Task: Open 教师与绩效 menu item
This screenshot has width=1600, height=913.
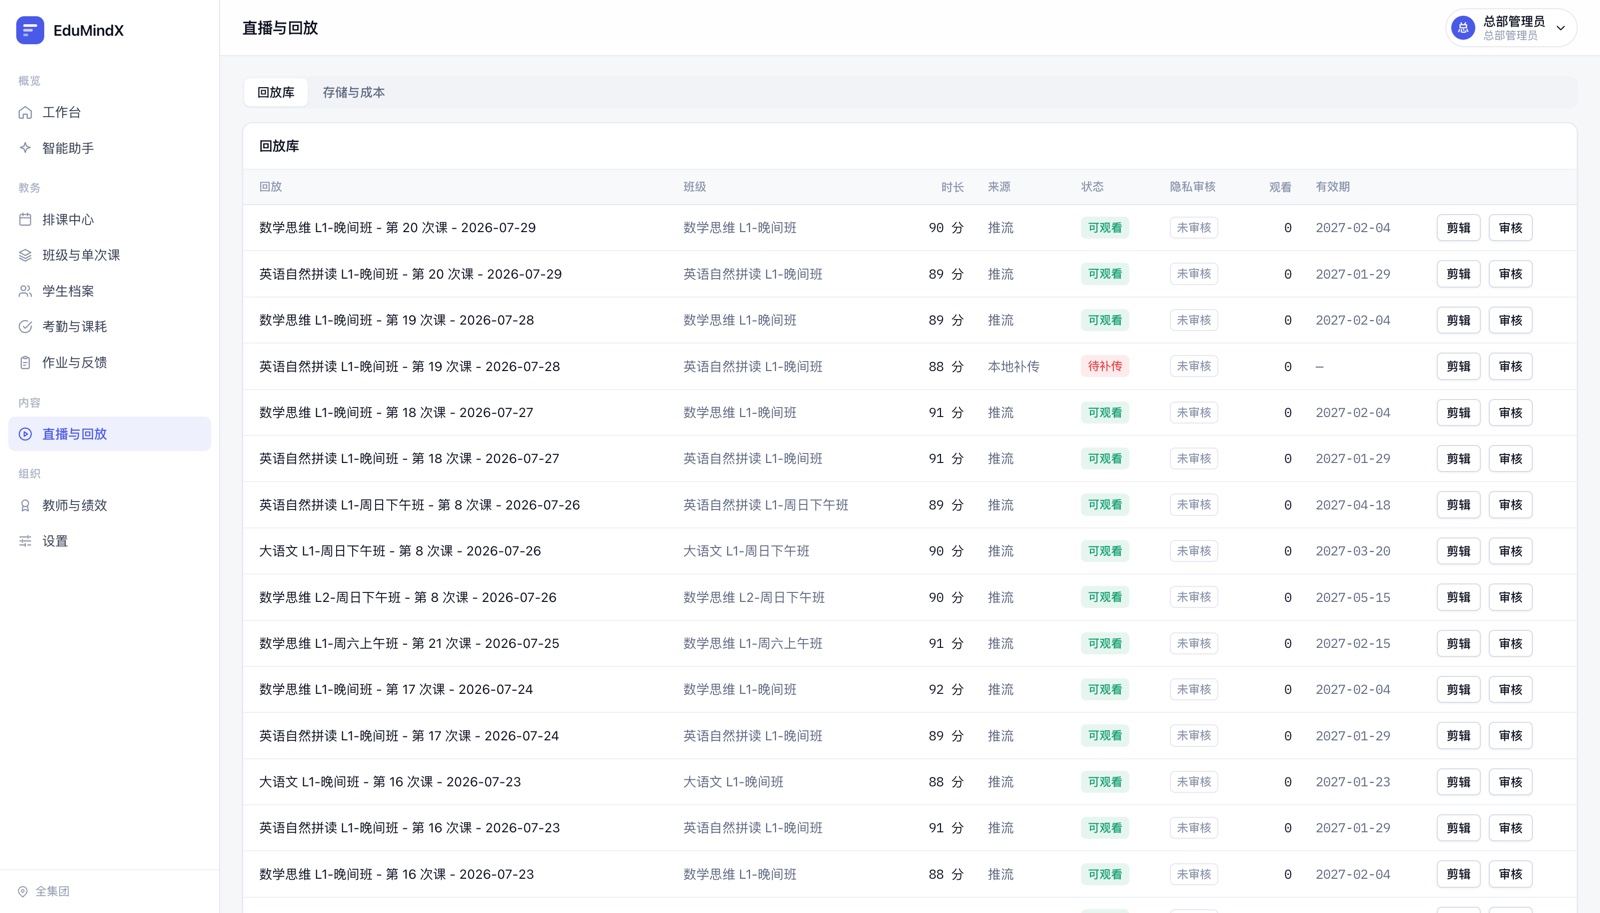Action: [x=110, y=505]
